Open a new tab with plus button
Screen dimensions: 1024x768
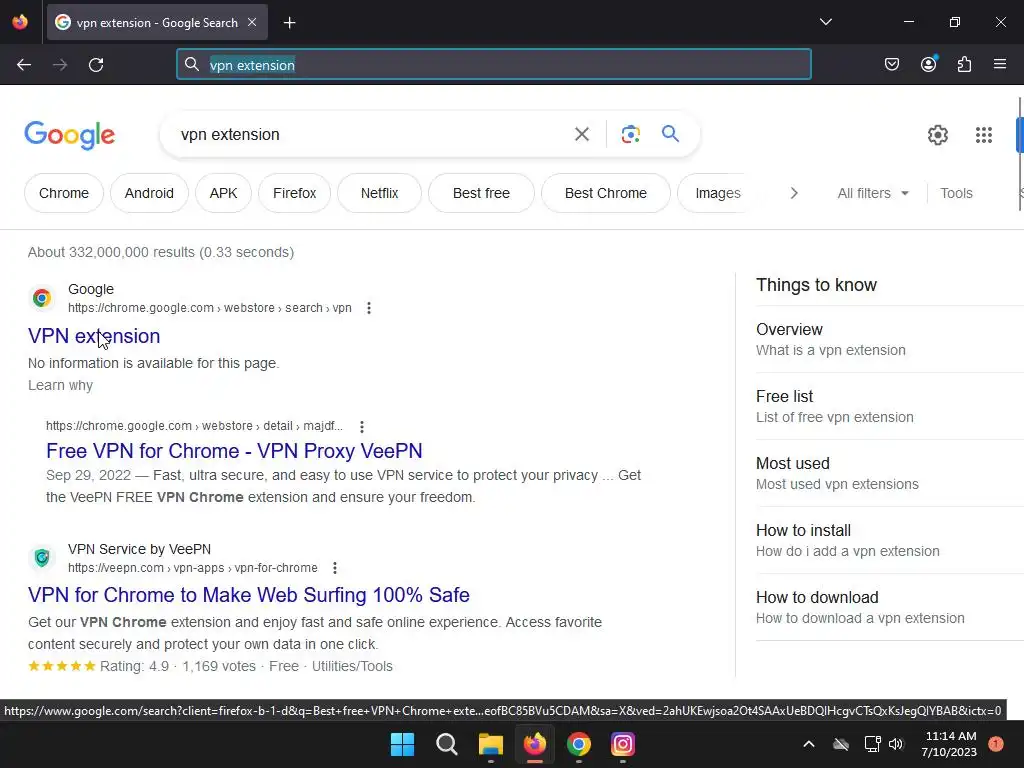click(x=289, y=23)
